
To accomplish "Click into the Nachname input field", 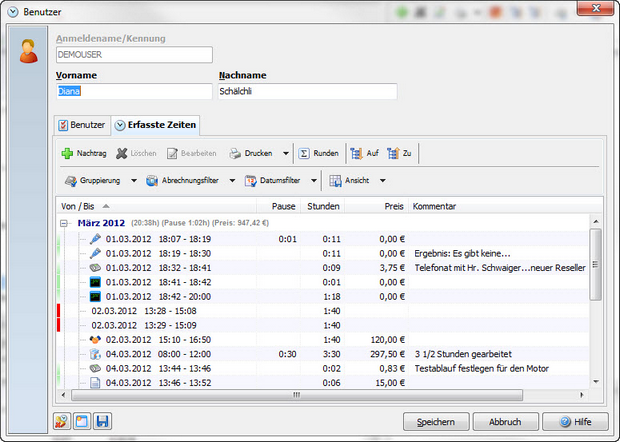I will click(307, 91).
